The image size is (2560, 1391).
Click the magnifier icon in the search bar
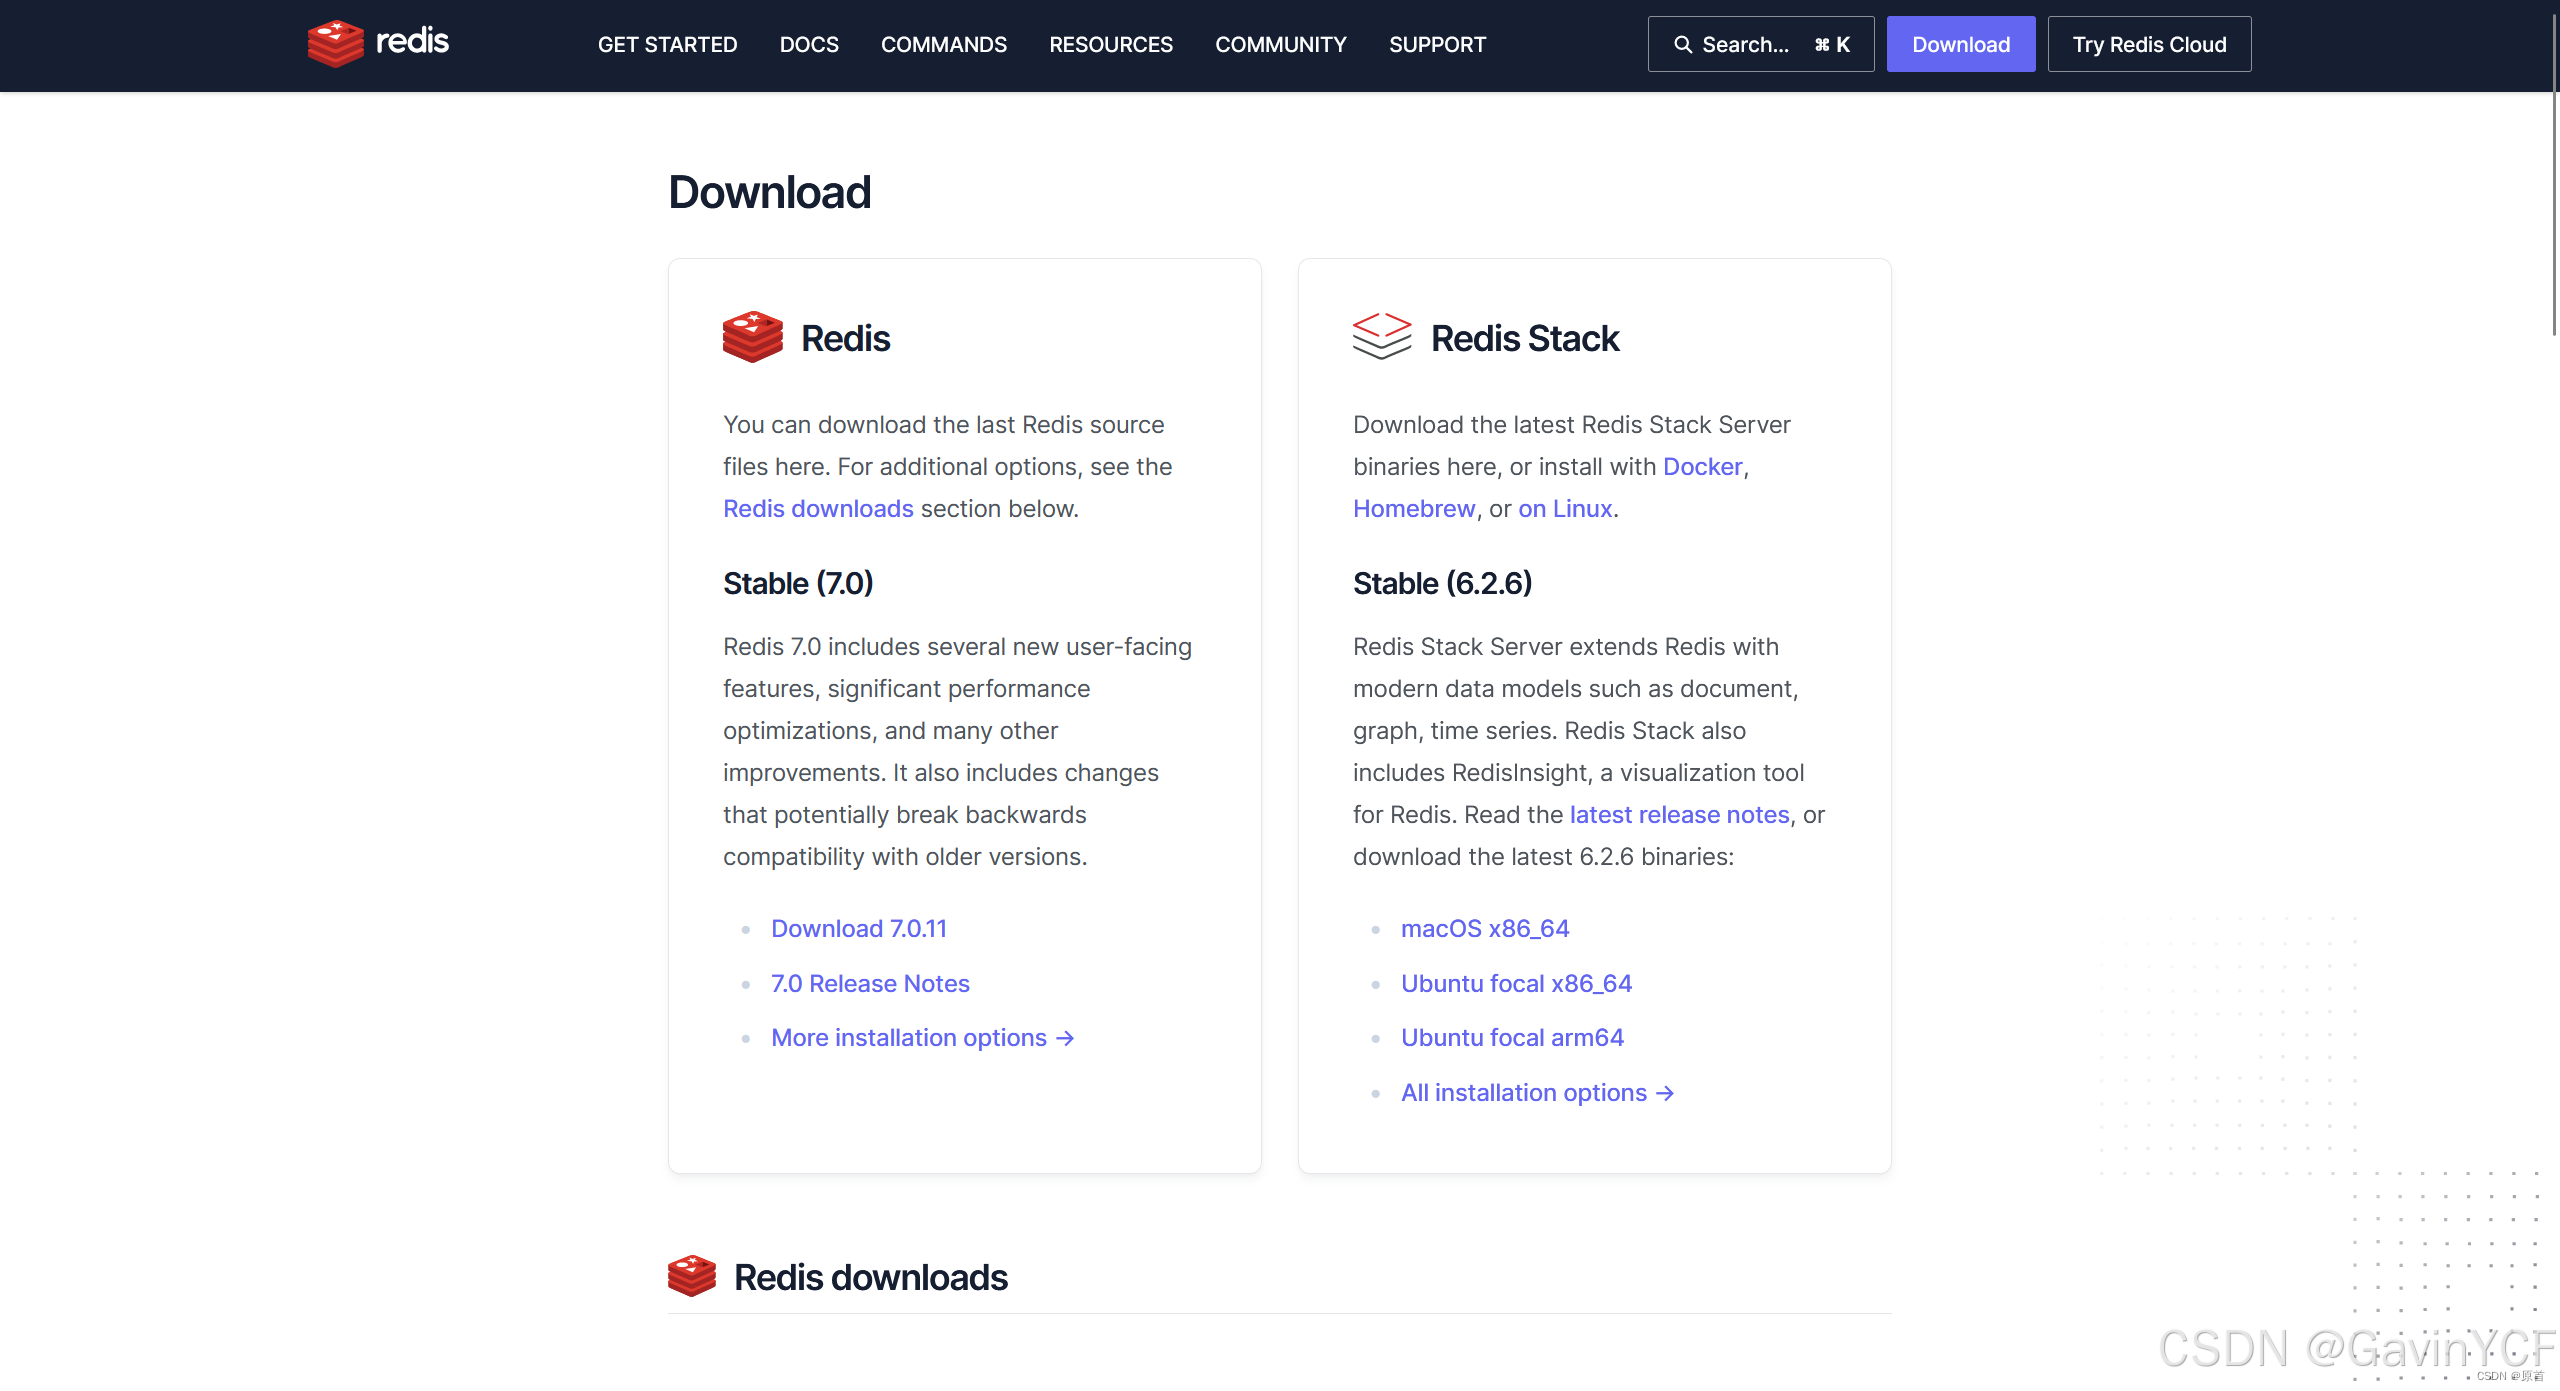(1682, 44)
